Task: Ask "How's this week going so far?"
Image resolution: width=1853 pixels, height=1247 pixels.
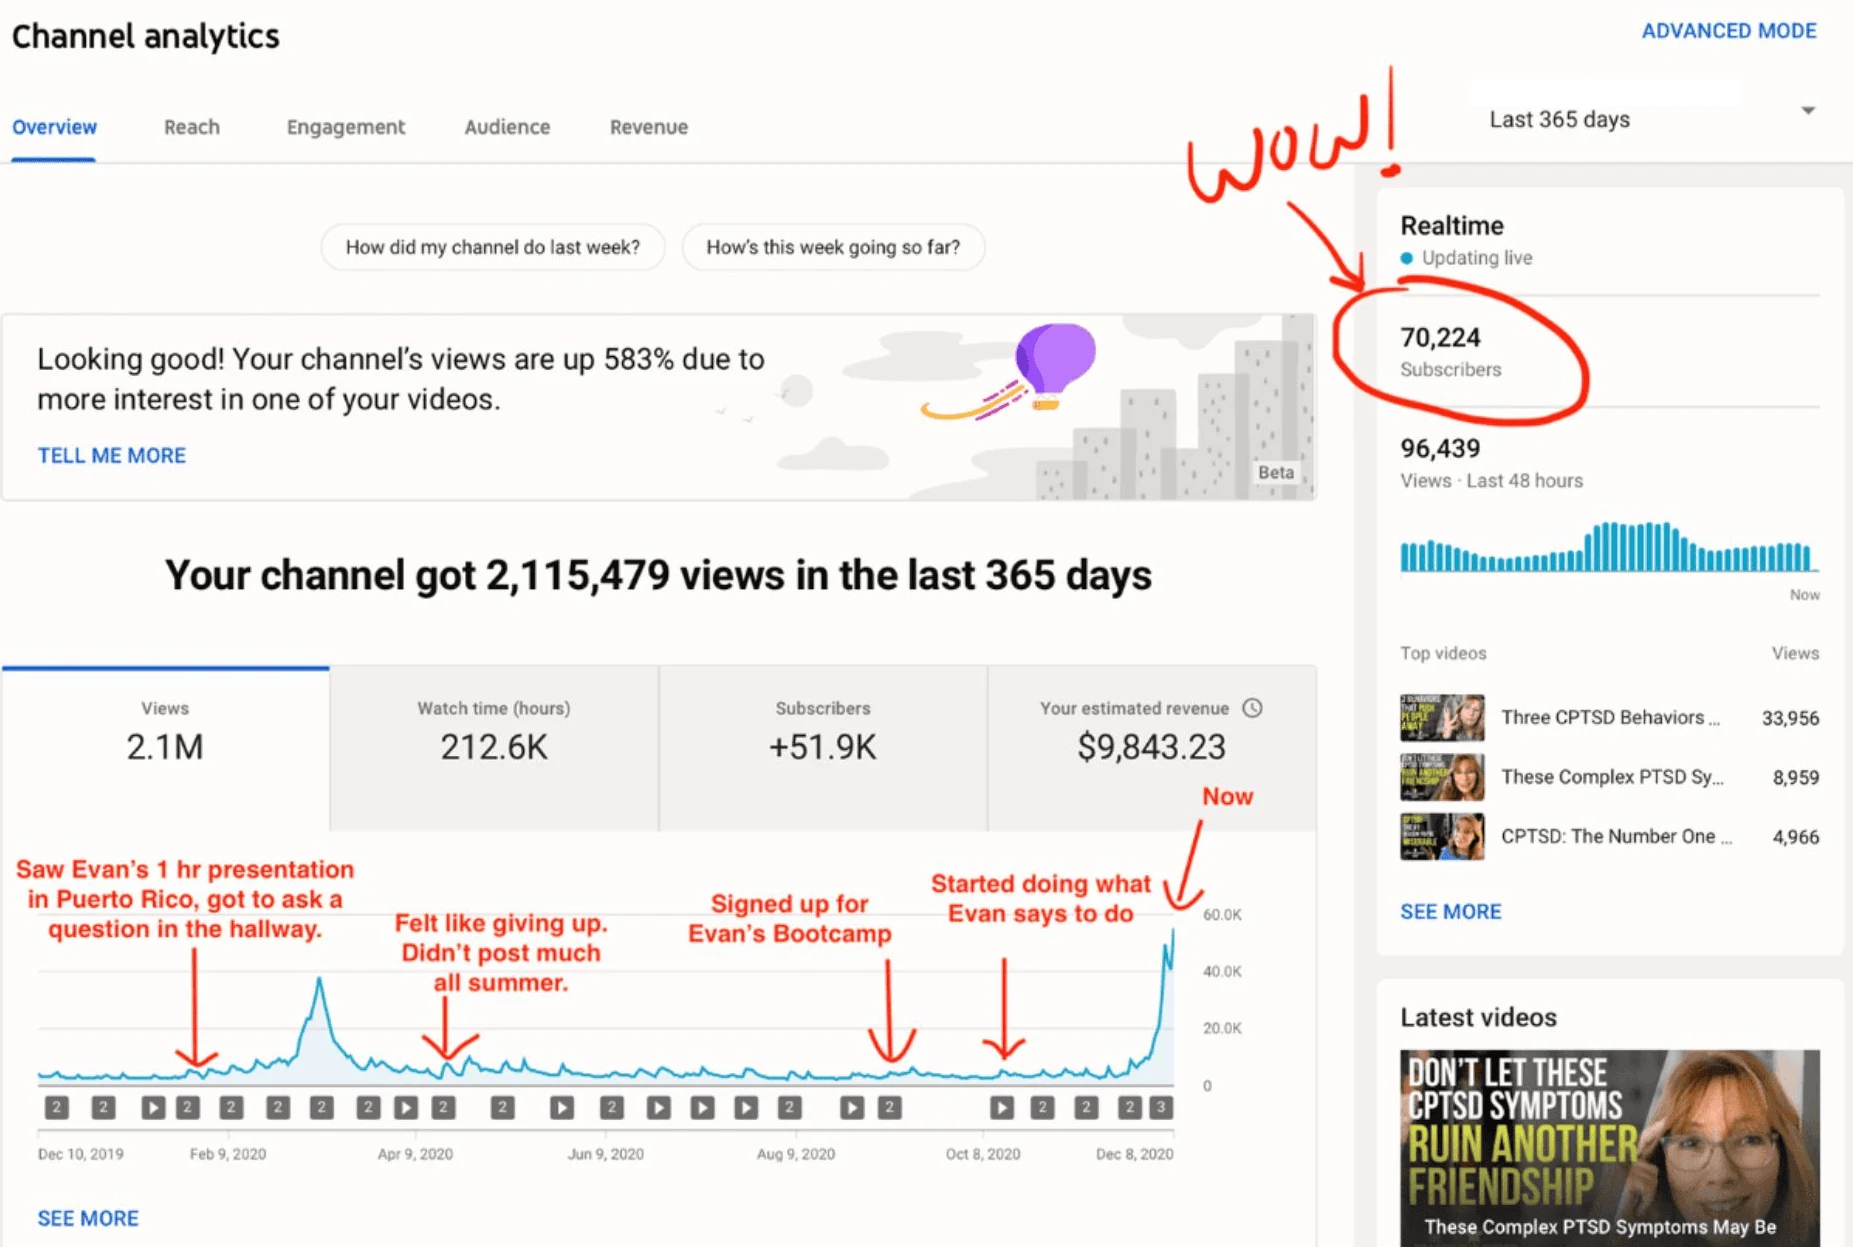Action: pyautogui.click(x=833, y=247)
